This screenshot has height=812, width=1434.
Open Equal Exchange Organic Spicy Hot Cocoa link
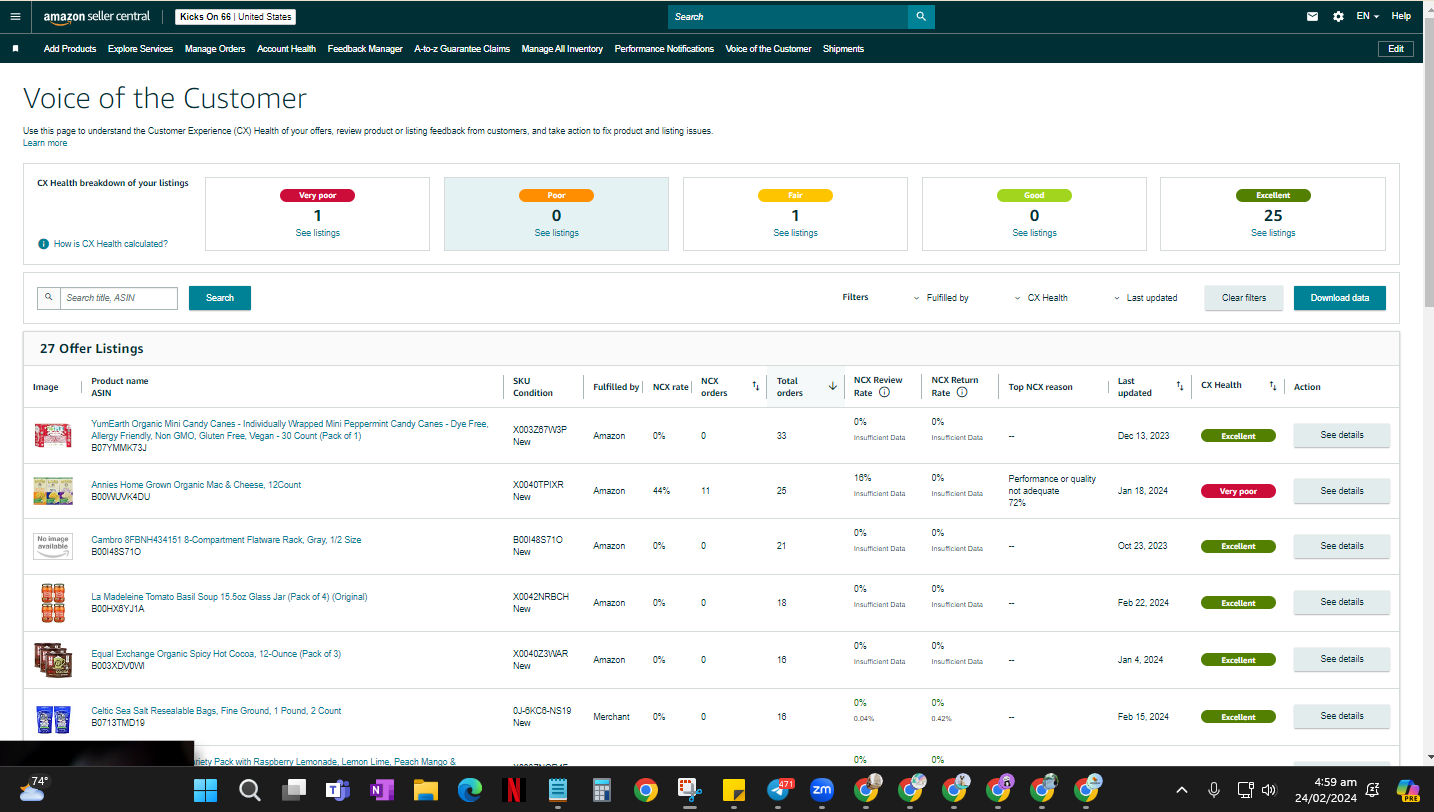pos(216,654)
